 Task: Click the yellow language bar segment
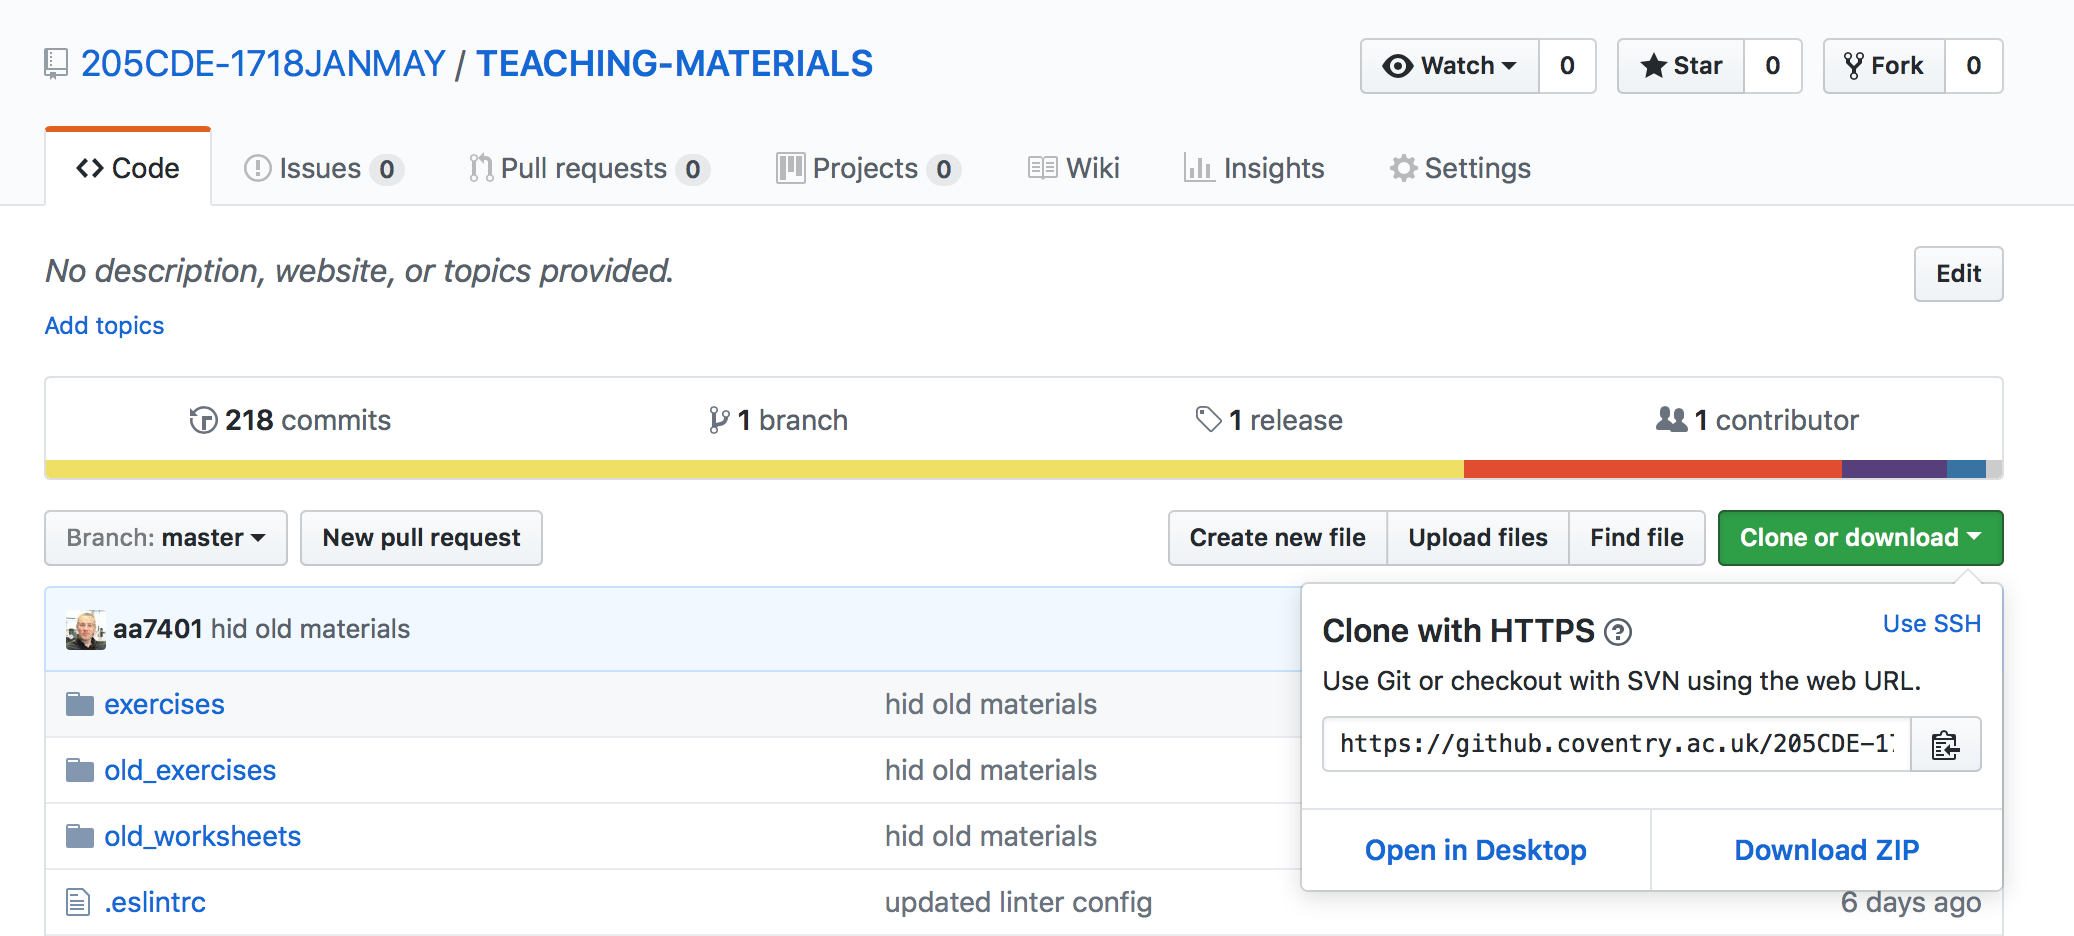pyautogui.click(x=755, y=469)
